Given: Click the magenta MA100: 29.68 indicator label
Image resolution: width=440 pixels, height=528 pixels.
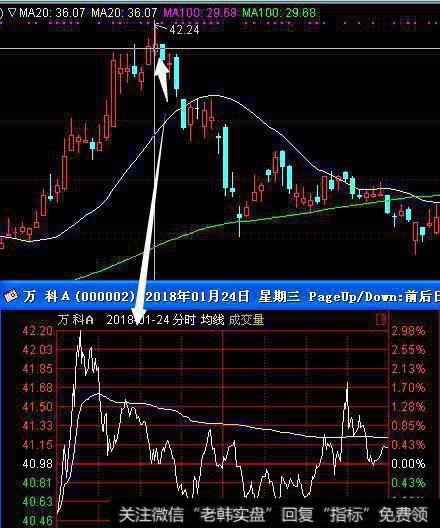Looking at the screenshot, I should (x=200, y=13).
